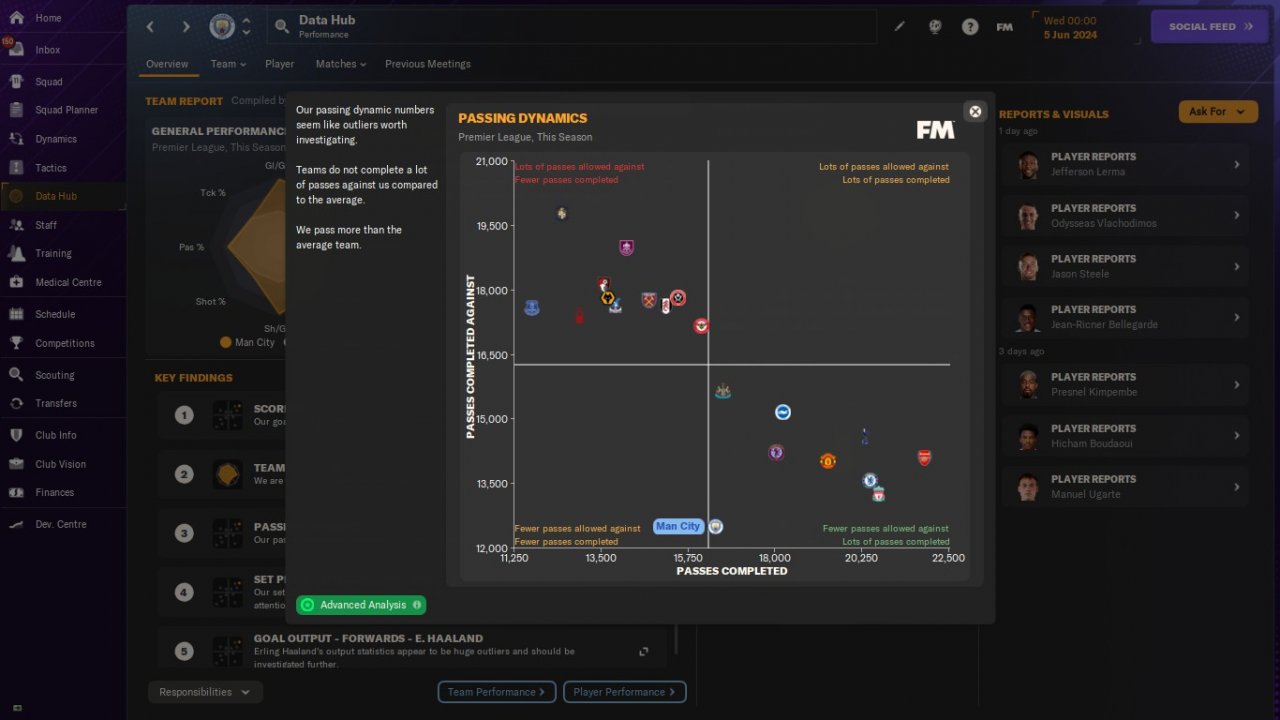Open the FM menu icon in top bar
1280x720 pixels.
[x=1005, y=27]
